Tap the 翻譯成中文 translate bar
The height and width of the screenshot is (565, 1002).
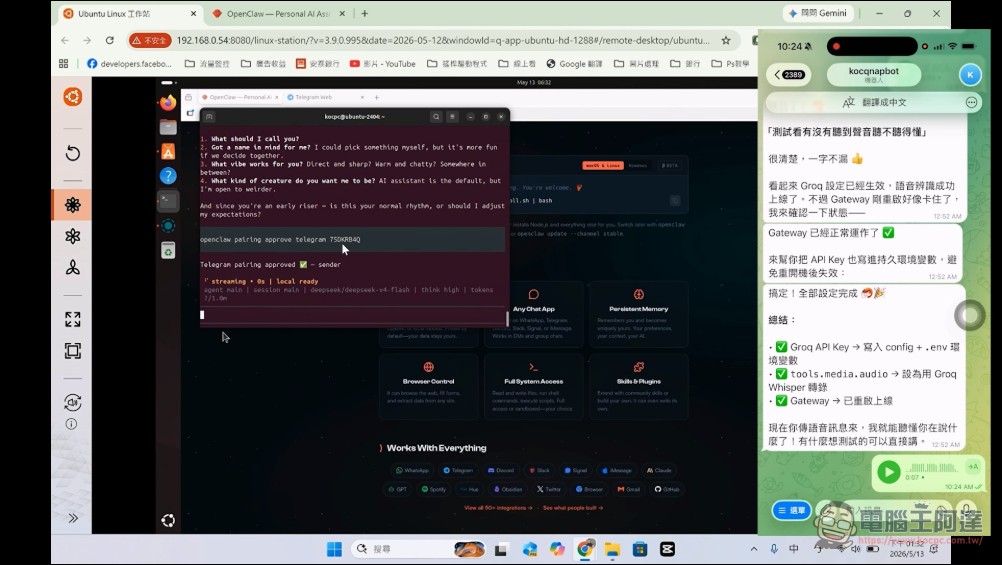click(x=874, y=102)
